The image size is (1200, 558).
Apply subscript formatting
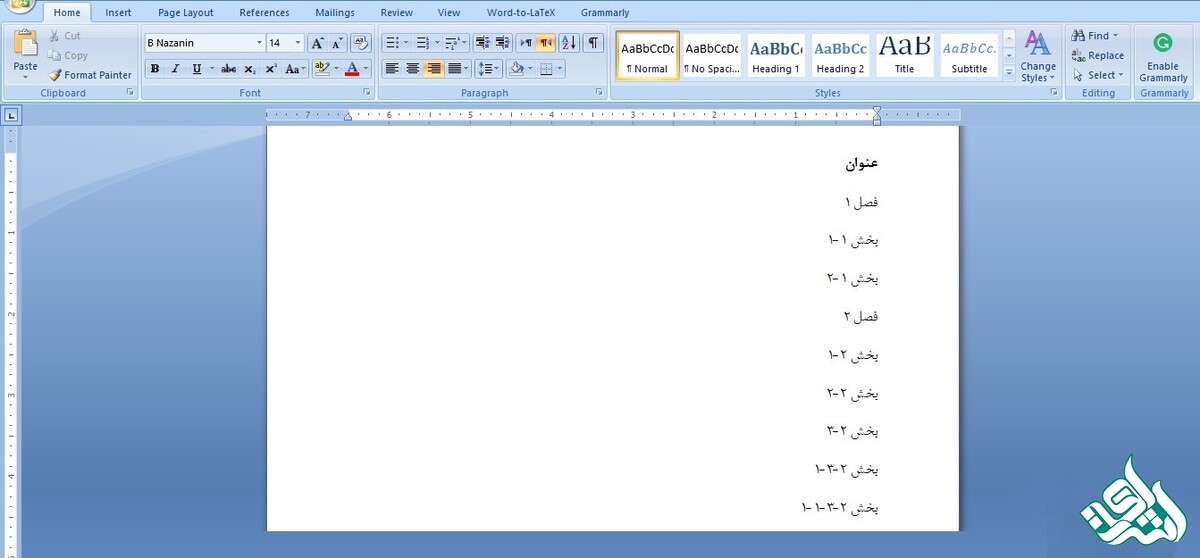point(250,69)
